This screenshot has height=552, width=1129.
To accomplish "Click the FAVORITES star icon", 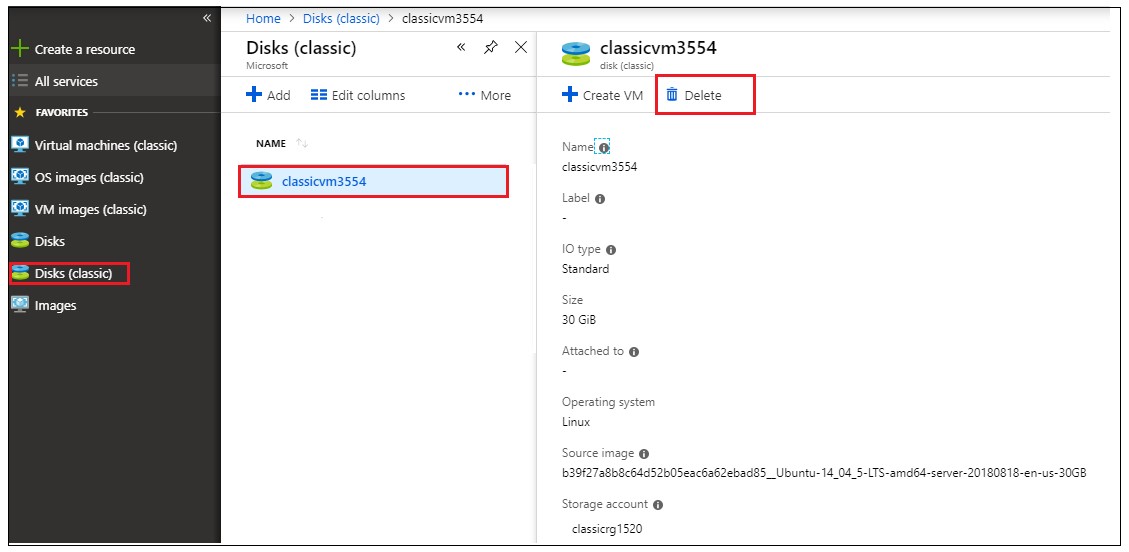I will coord(20,113).
